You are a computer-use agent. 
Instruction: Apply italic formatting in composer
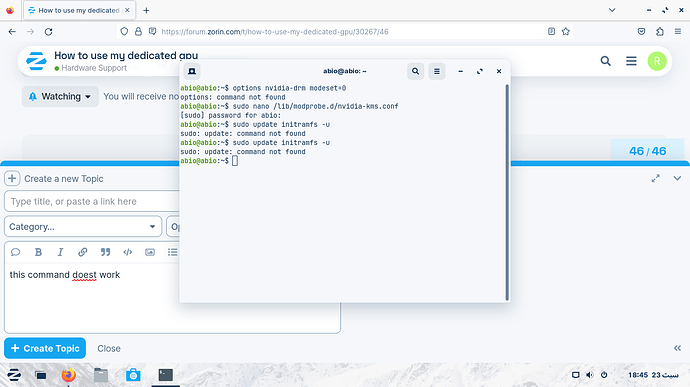60,252
